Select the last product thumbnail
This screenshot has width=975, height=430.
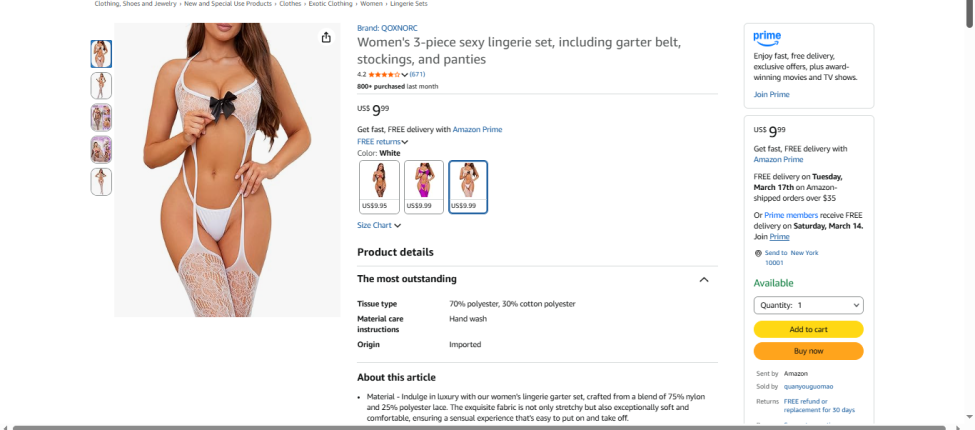click(x=101, y=181)
